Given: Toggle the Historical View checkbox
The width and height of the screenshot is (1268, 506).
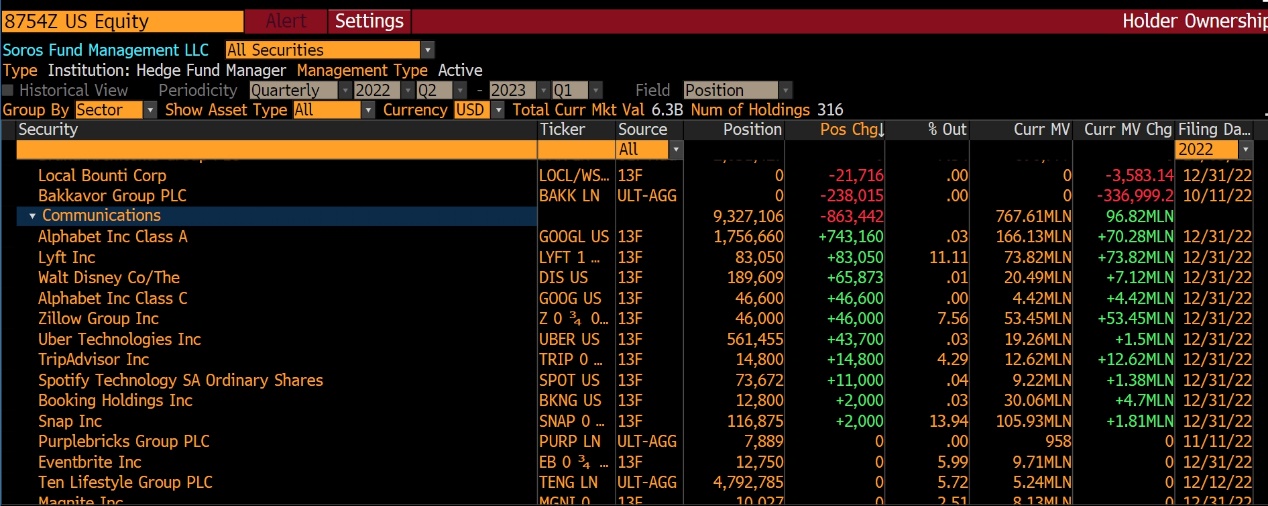Looking at the screenshot, I should pyautogui.click(x=9, y=90).
